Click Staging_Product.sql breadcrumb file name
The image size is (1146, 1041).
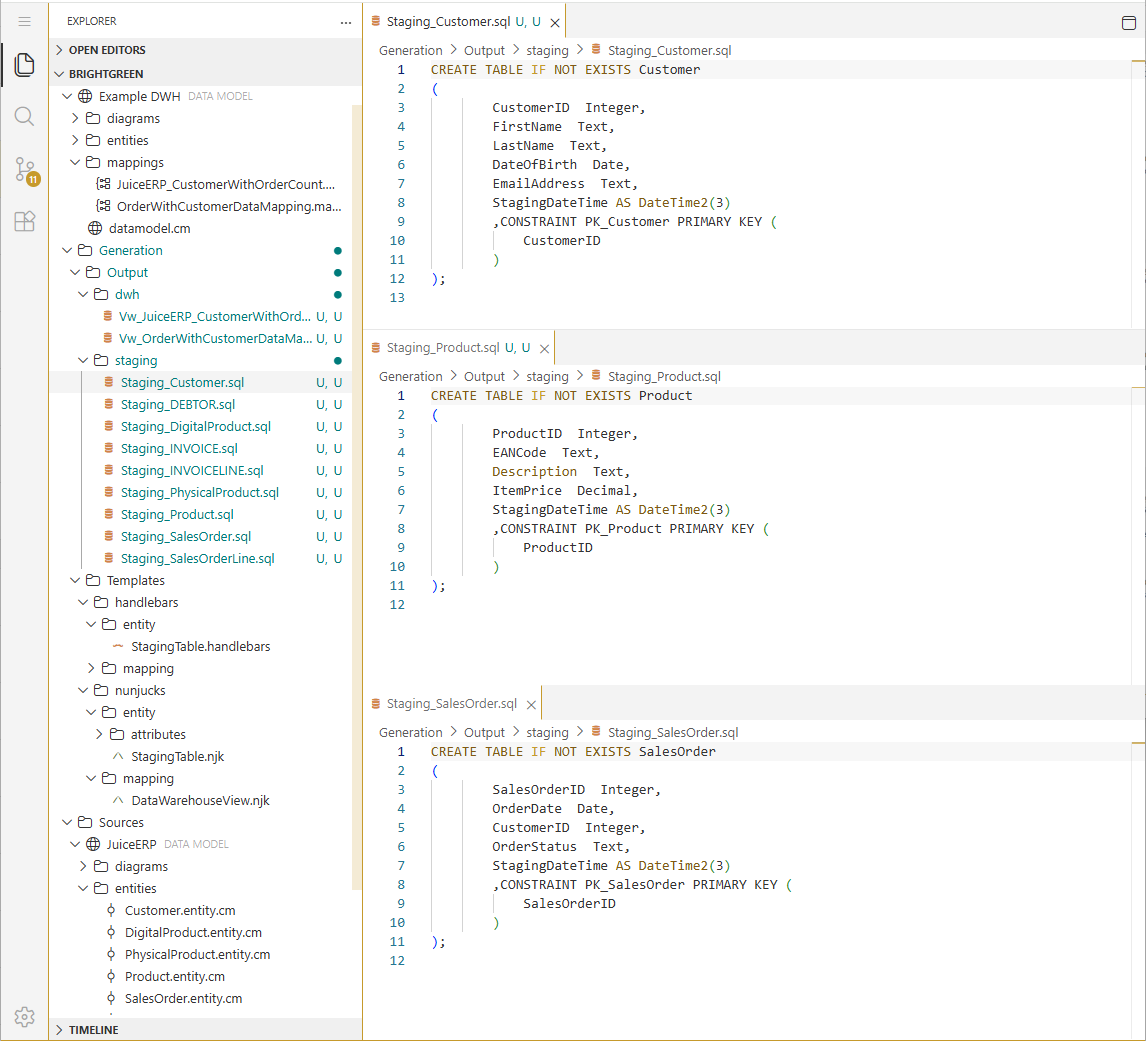coord(664,376)
